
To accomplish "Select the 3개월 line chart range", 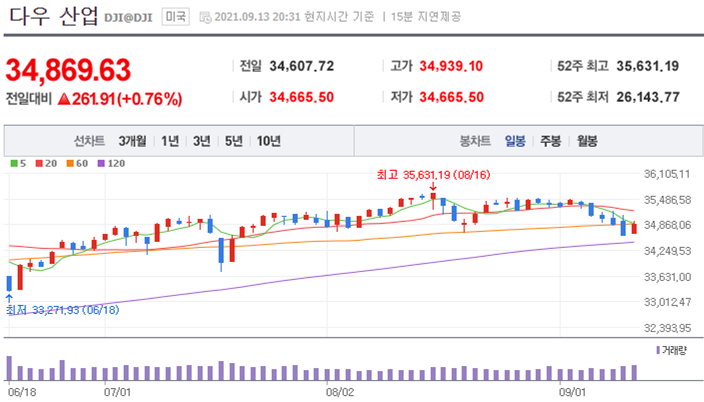I will tap(132, 141).
